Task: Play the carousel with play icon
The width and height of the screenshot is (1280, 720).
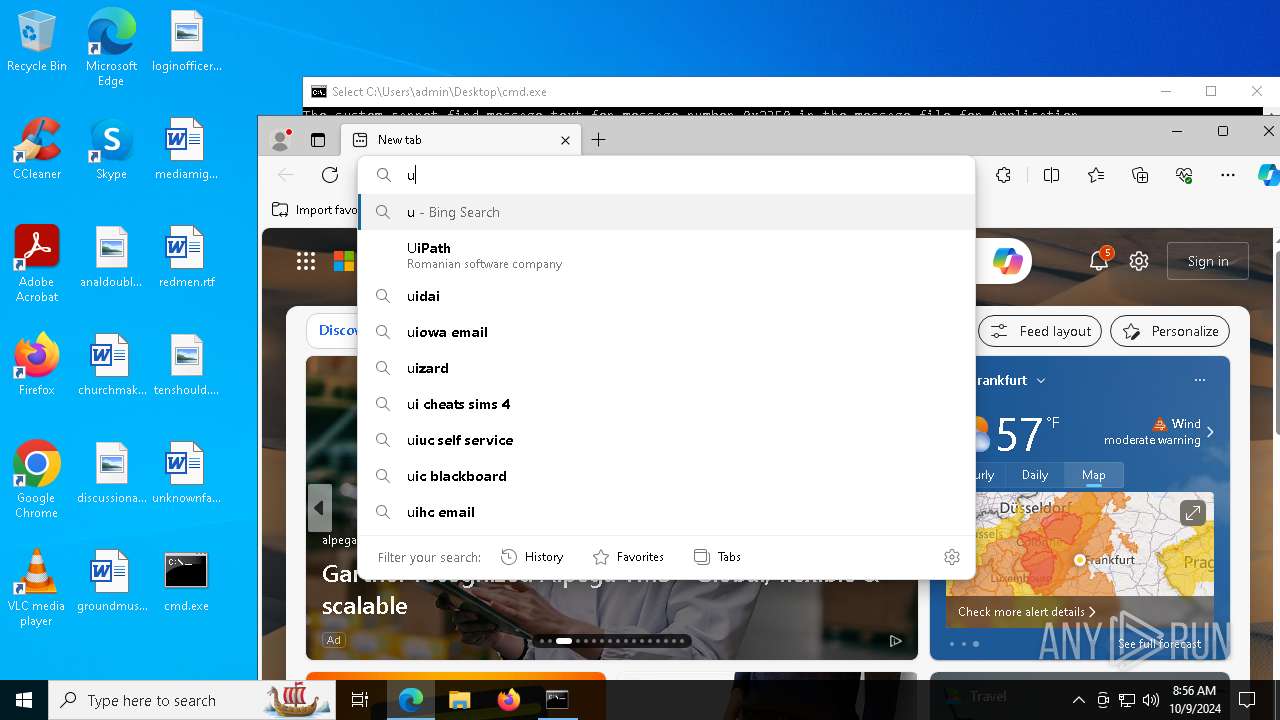Action: tap(895, 641)
